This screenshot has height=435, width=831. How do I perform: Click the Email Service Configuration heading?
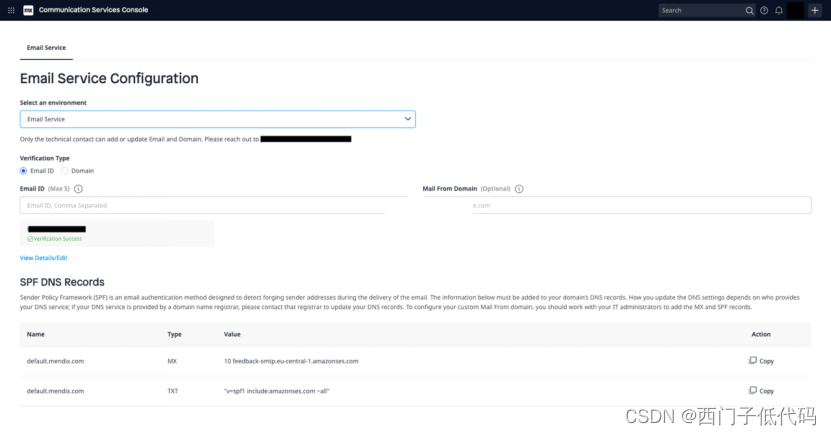[x=109, y=78]
